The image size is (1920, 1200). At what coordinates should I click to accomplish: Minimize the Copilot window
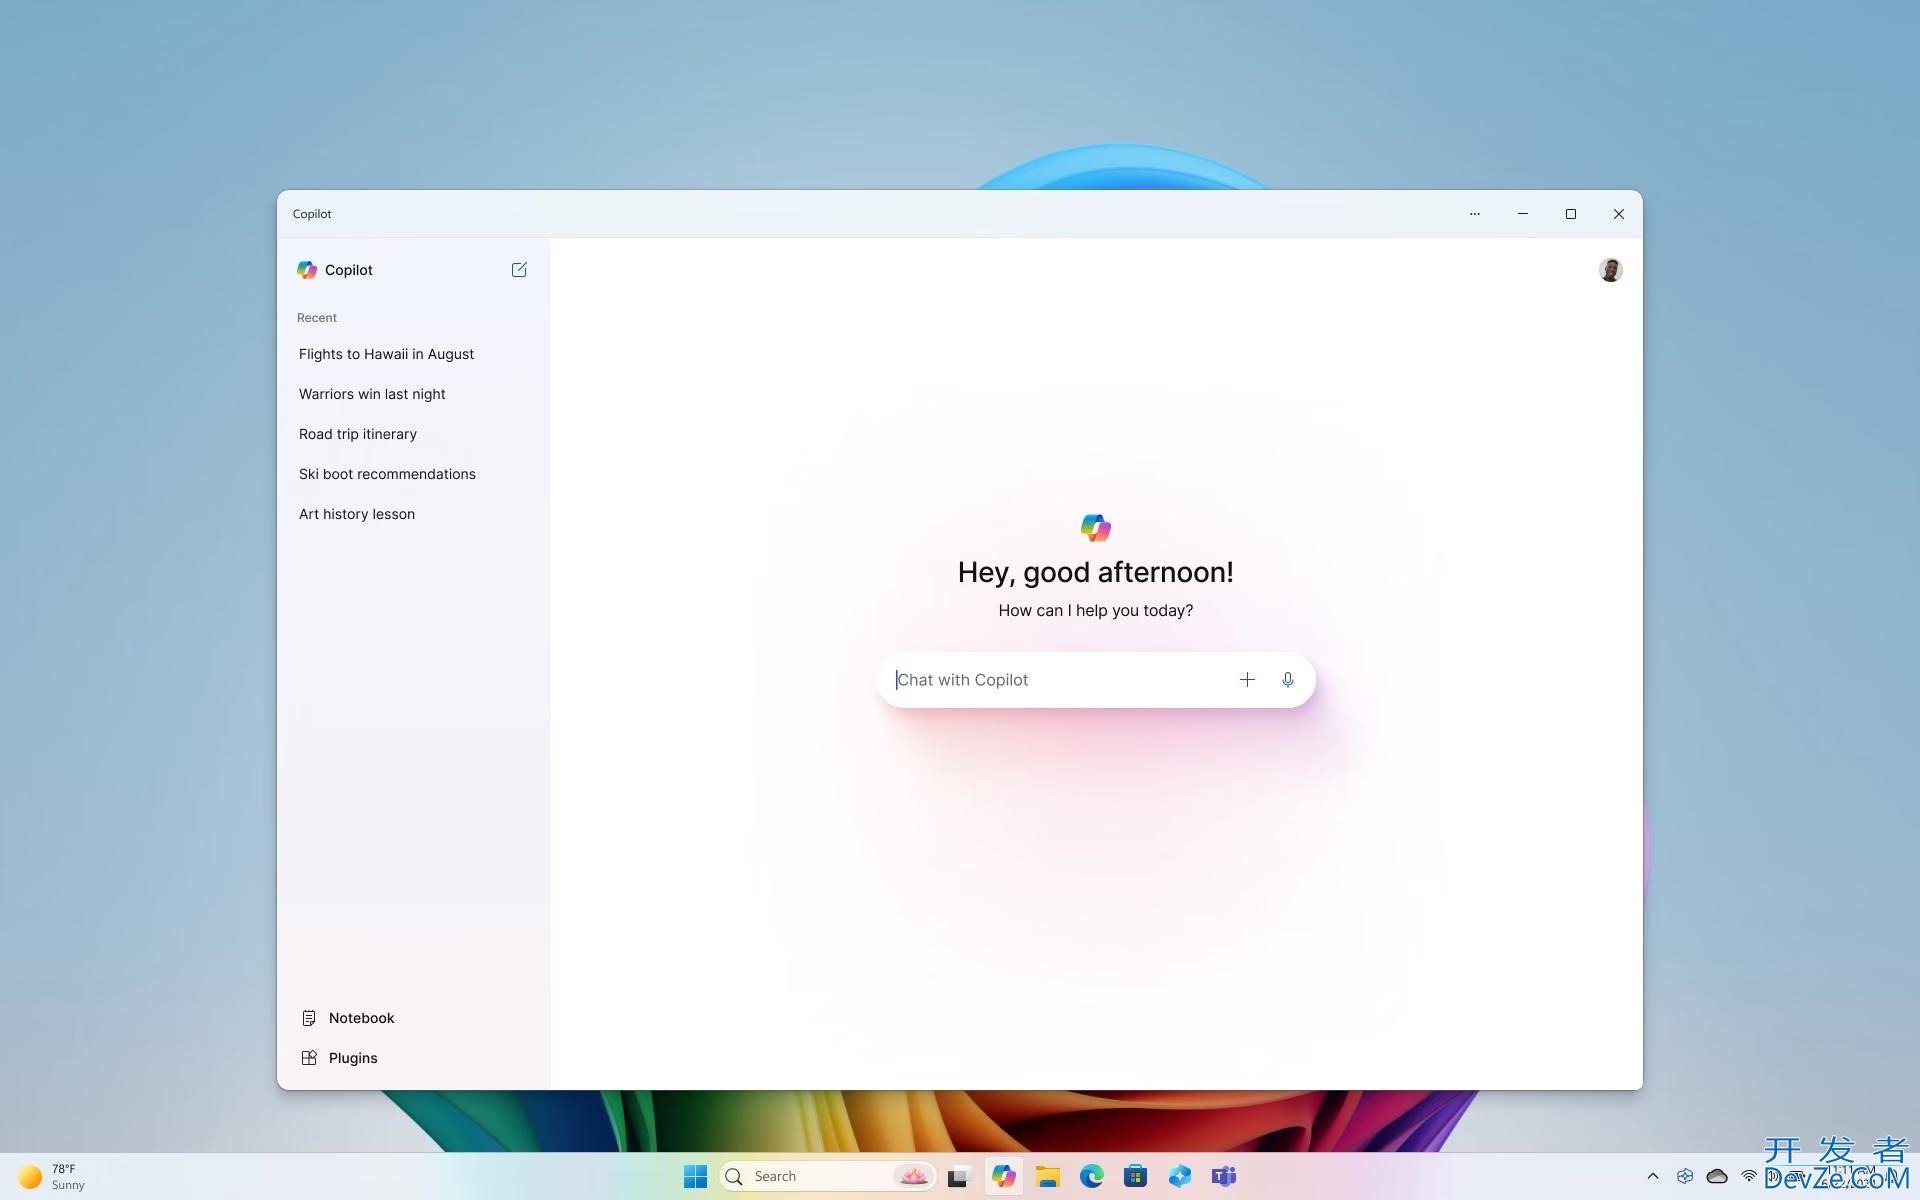[1523, 214]
